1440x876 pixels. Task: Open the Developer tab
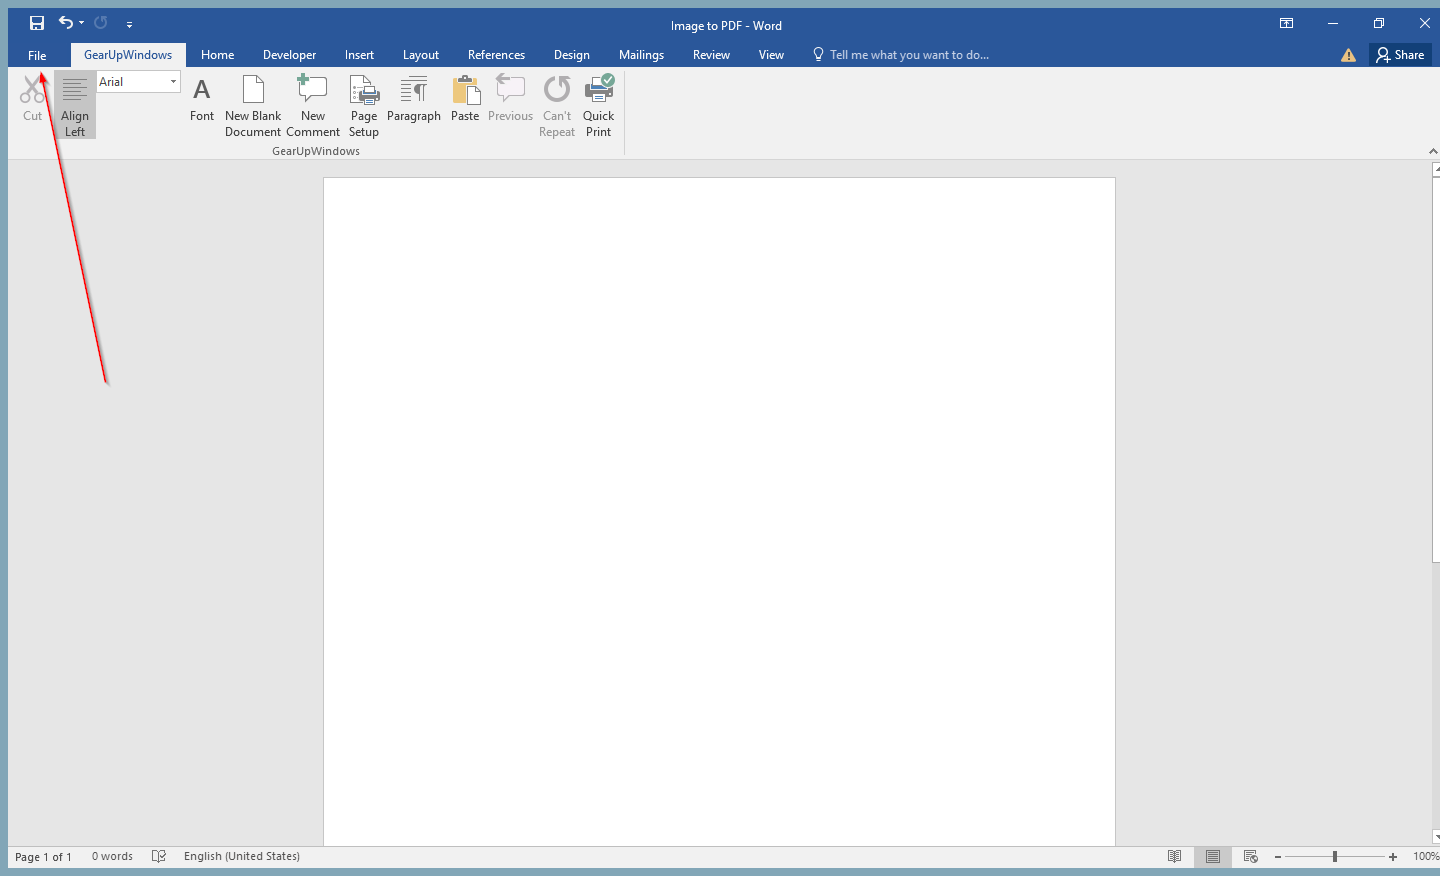pyautogui.click(x=289, y=55)
